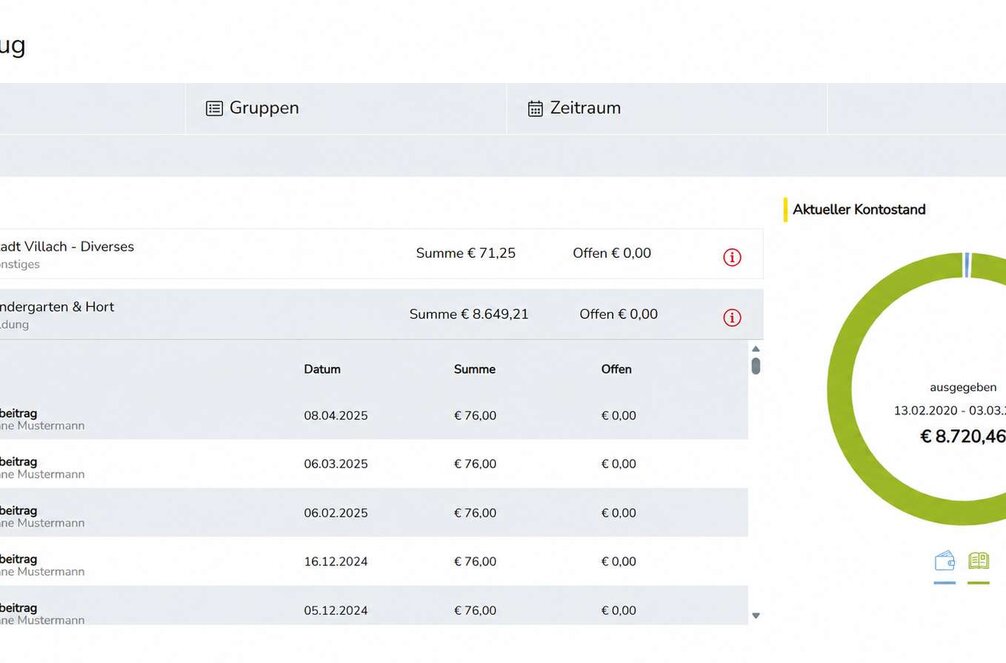Image resolution: width=1006 pixels, height=663 pixels.
Task: Open the Zeitraum tab
Action: click(667, 108)
